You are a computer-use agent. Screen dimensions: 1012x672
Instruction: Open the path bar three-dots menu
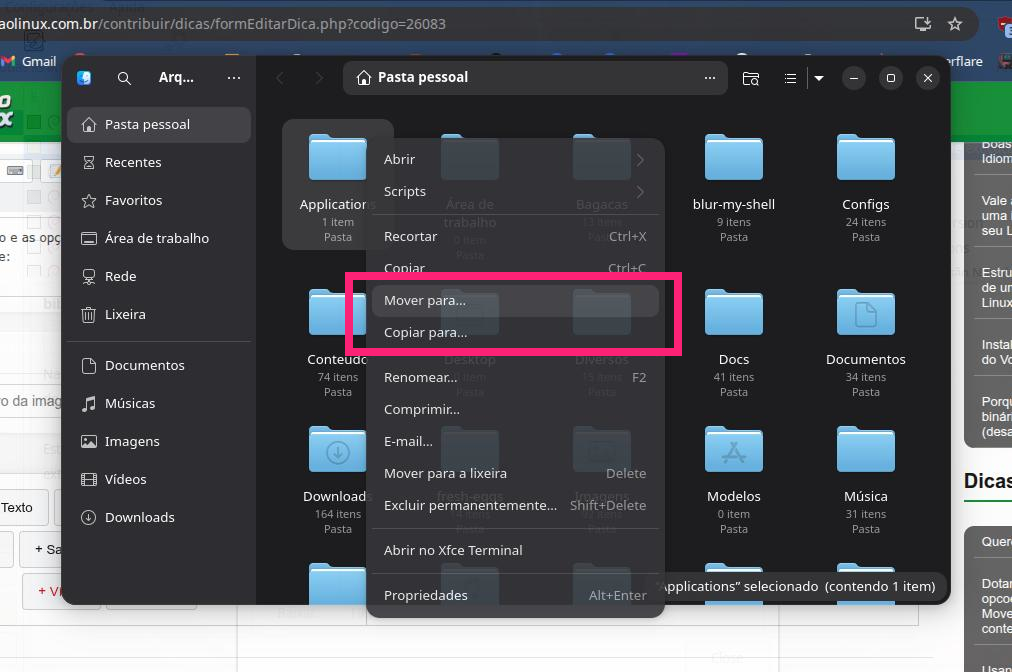point(710,78)
